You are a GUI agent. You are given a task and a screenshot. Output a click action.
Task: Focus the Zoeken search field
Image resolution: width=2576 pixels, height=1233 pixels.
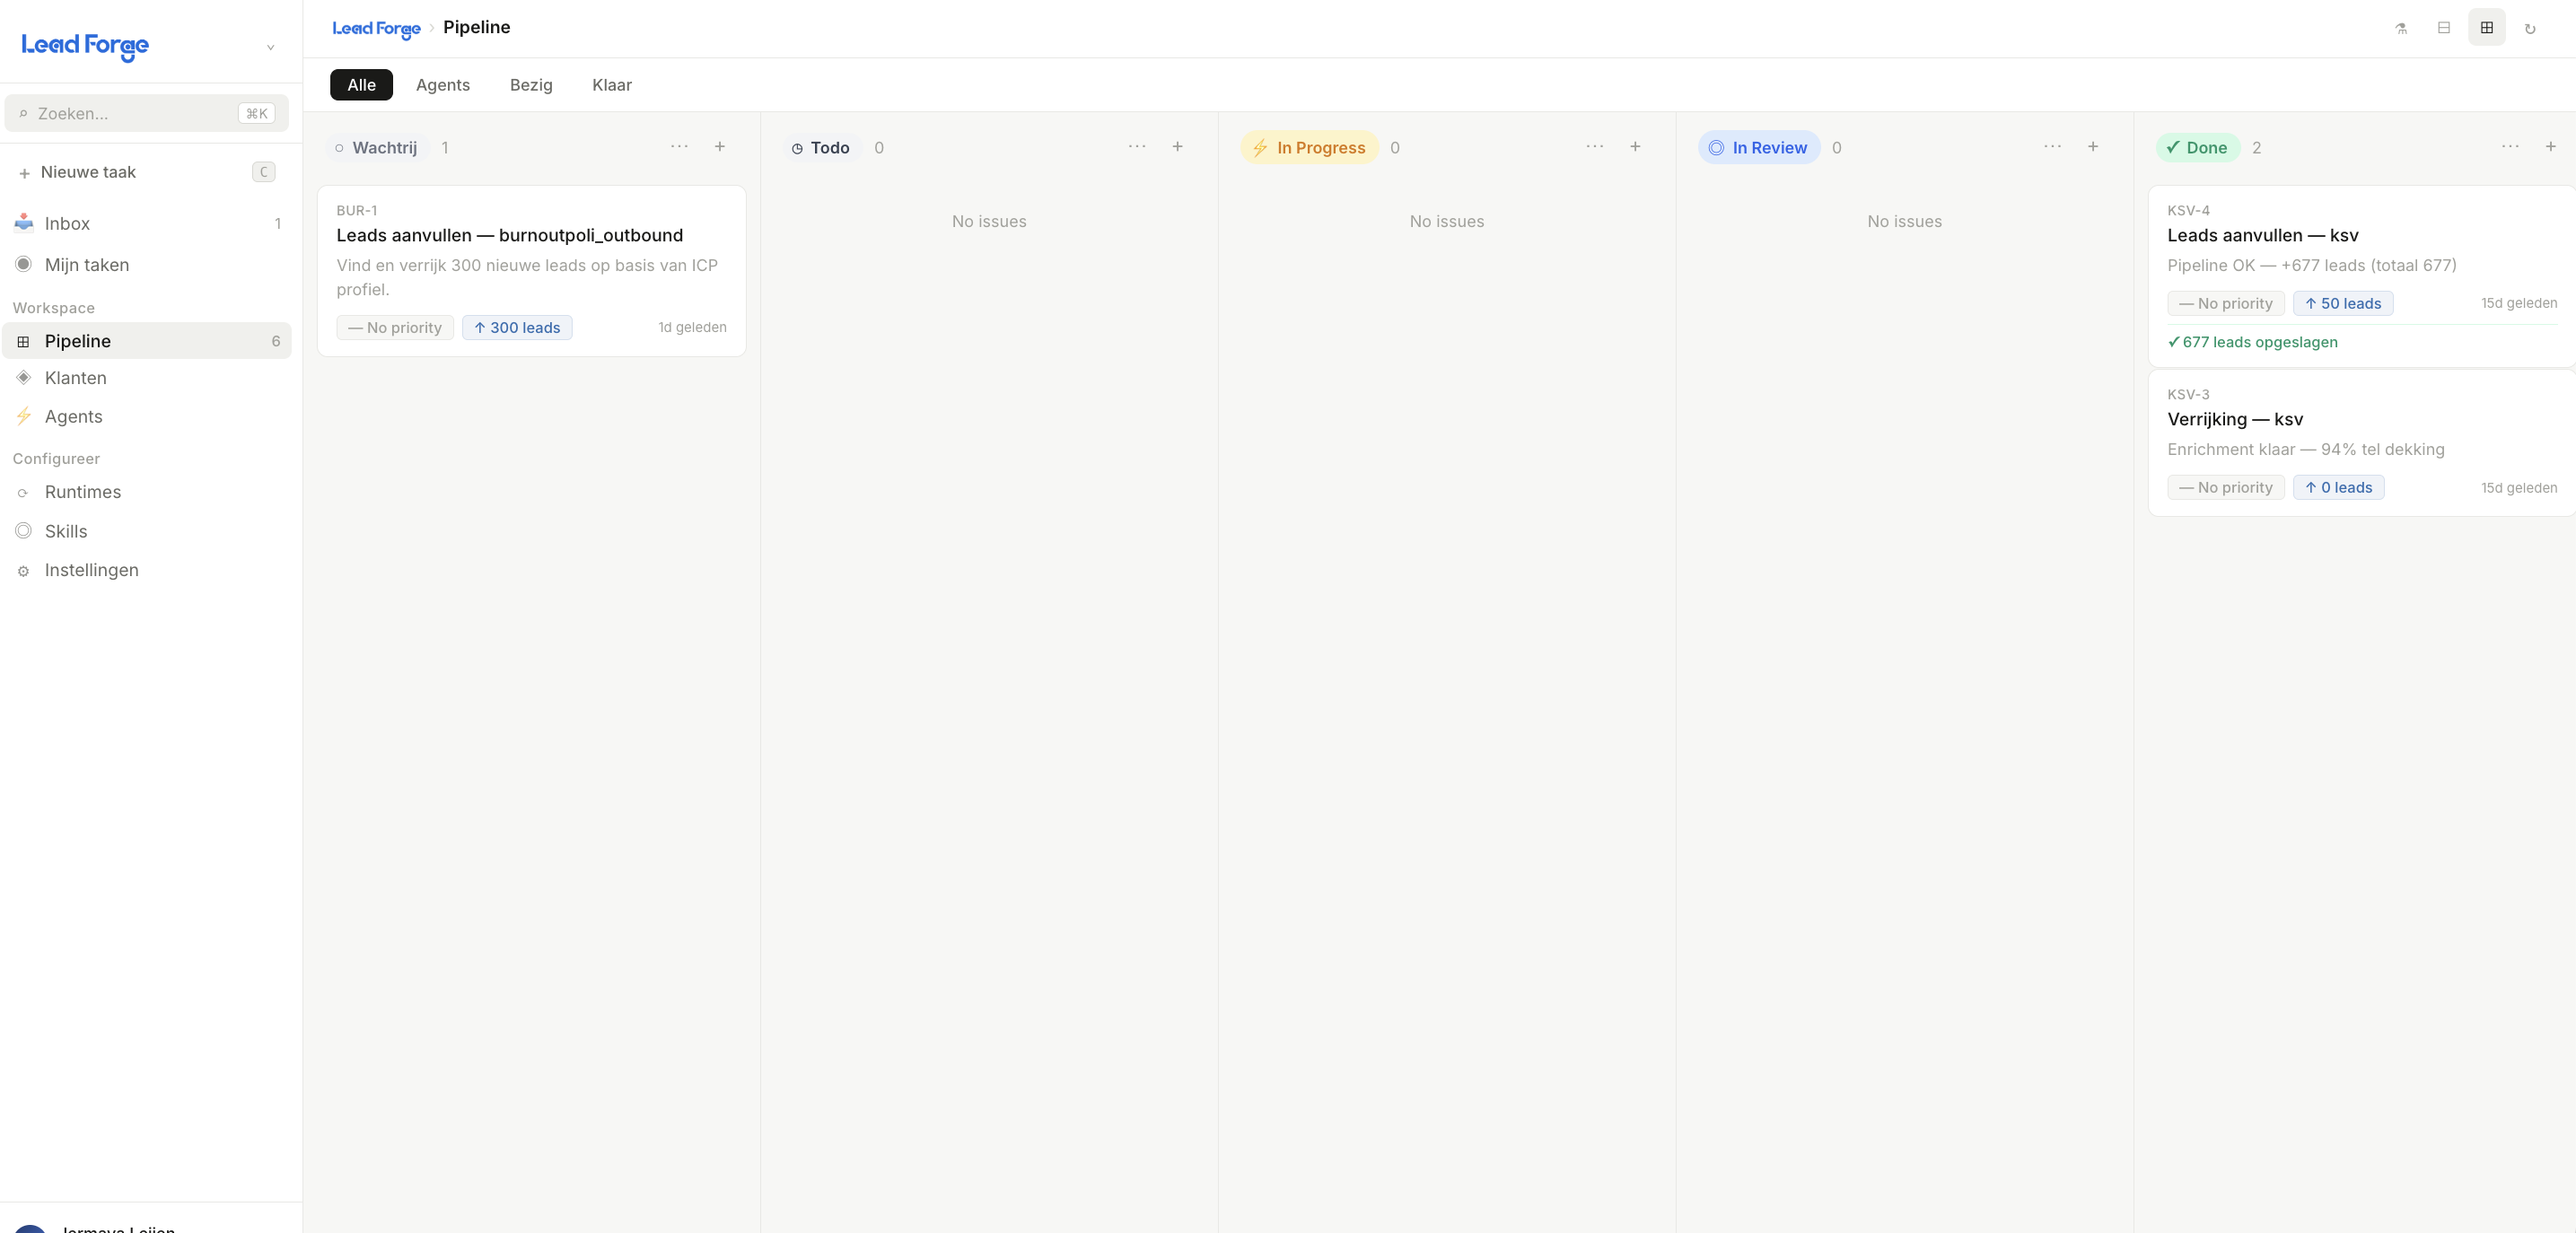coord(147,114)
